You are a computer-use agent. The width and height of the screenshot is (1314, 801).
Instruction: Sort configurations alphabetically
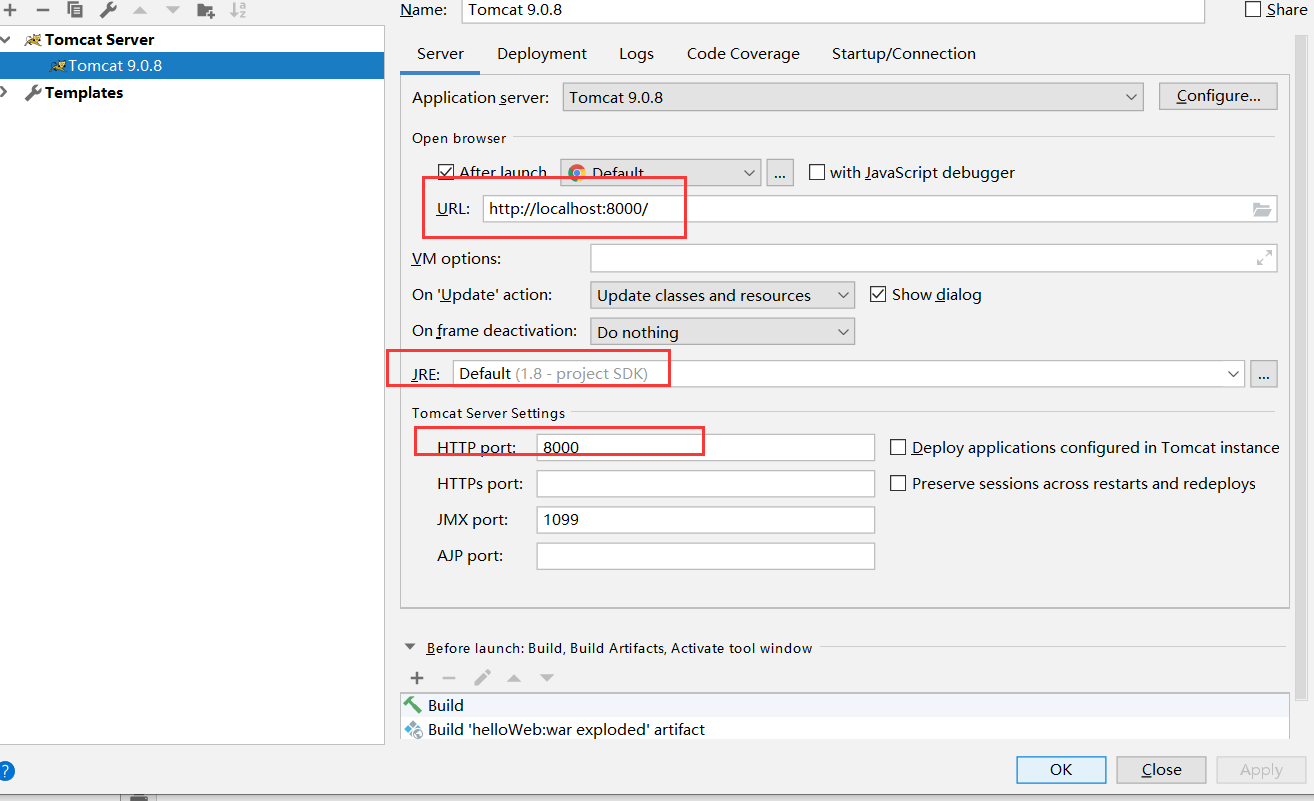[x=238, y=10]
